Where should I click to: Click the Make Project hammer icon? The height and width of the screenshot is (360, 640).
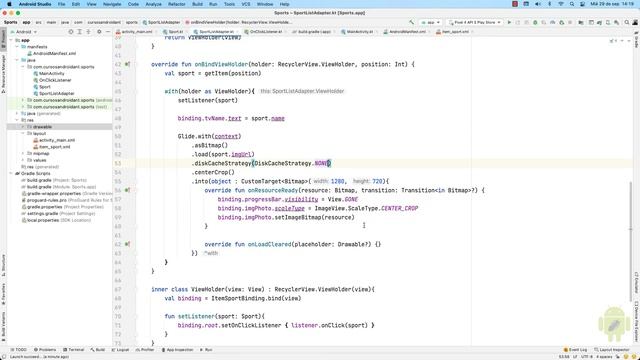pyautogui.click(x=411, y=22)
